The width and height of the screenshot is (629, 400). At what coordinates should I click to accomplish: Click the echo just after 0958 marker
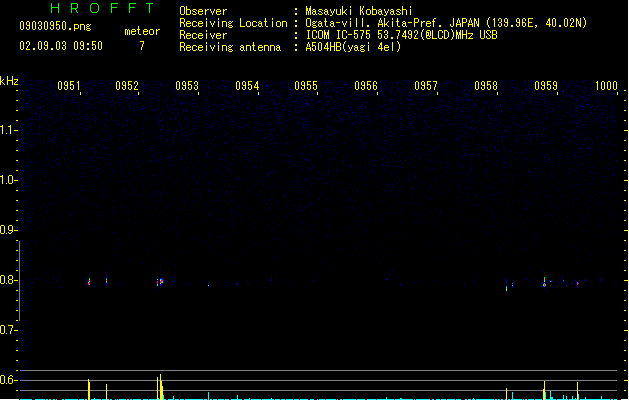[507, 286]
